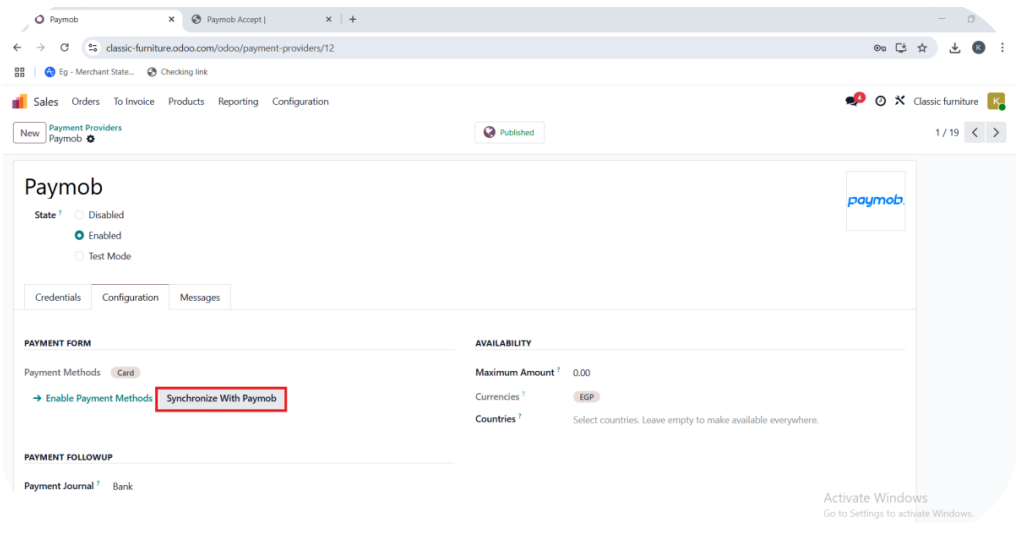Viewport: 1017px width, 534px height.
Task: Select the Test Mode state option
Action: tap(80, 256)
